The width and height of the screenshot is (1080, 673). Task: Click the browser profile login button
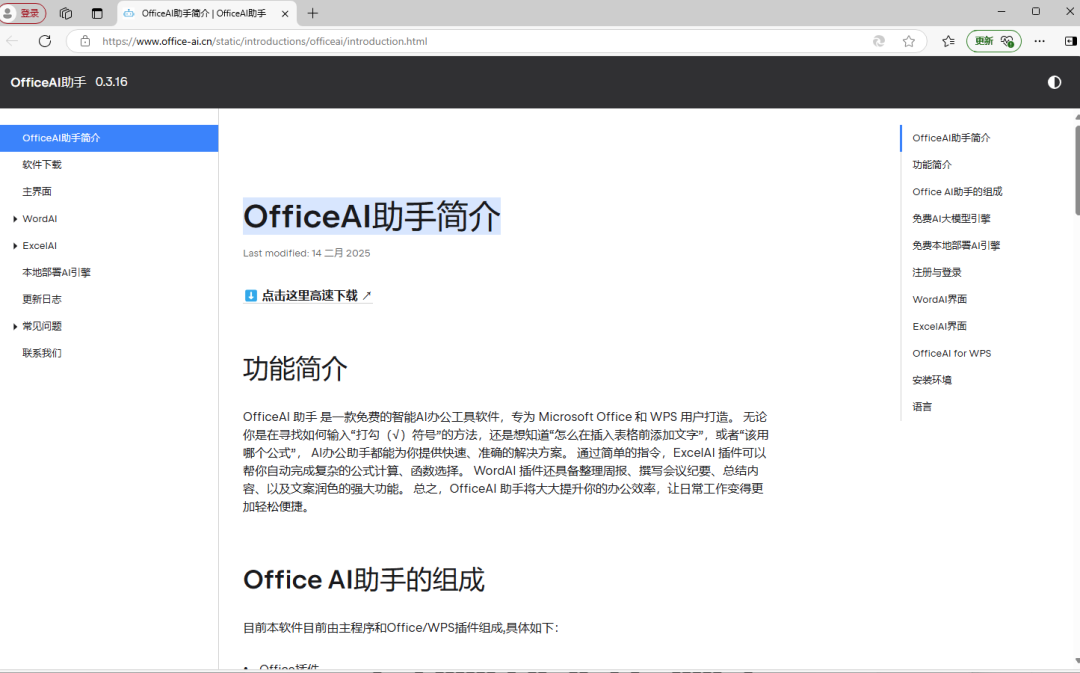point(23,13)
